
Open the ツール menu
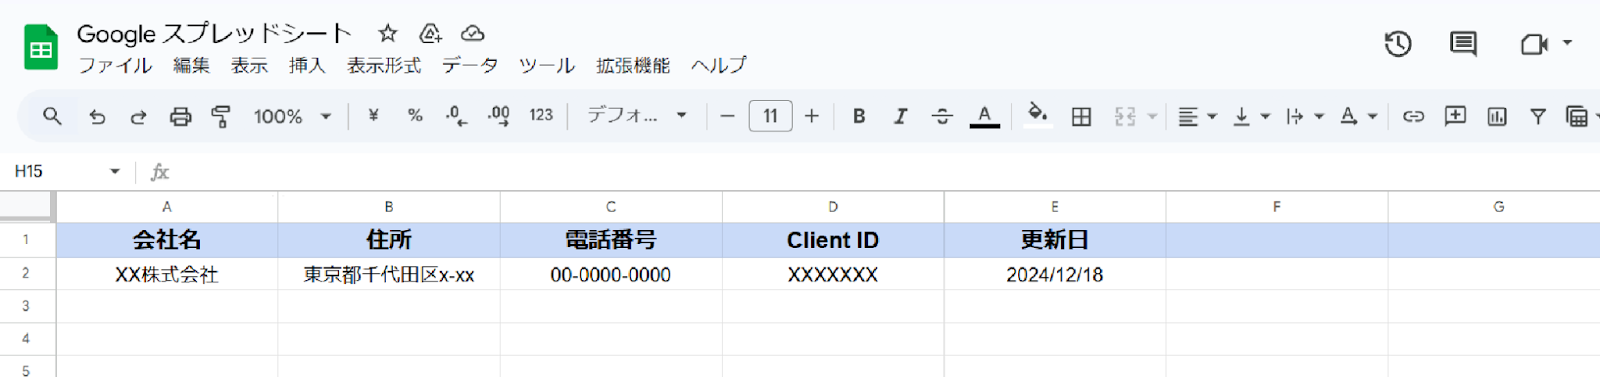pos(546,66)
